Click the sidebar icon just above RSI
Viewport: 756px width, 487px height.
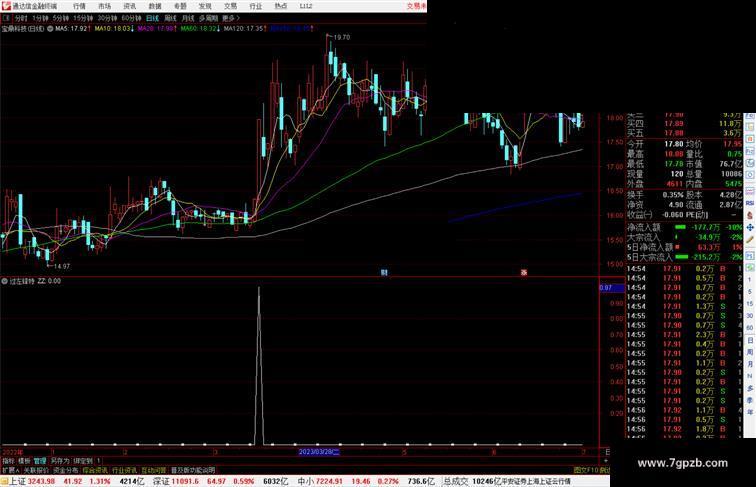point(750,191)
